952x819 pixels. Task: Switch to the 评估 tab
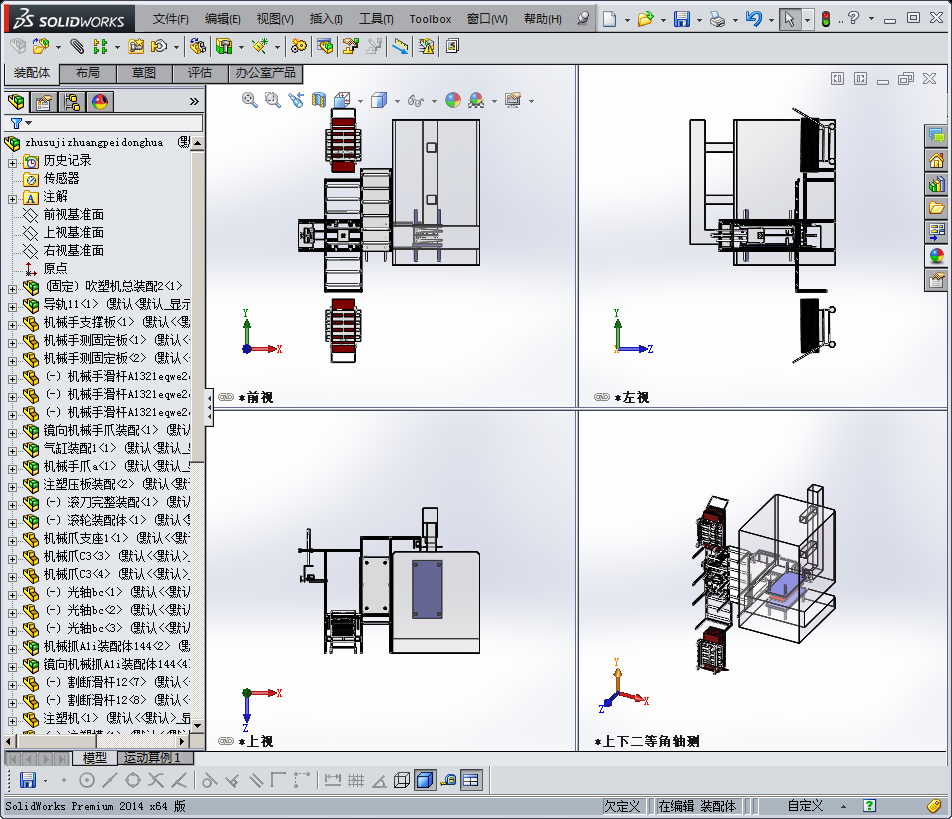(x=200, y=73)
